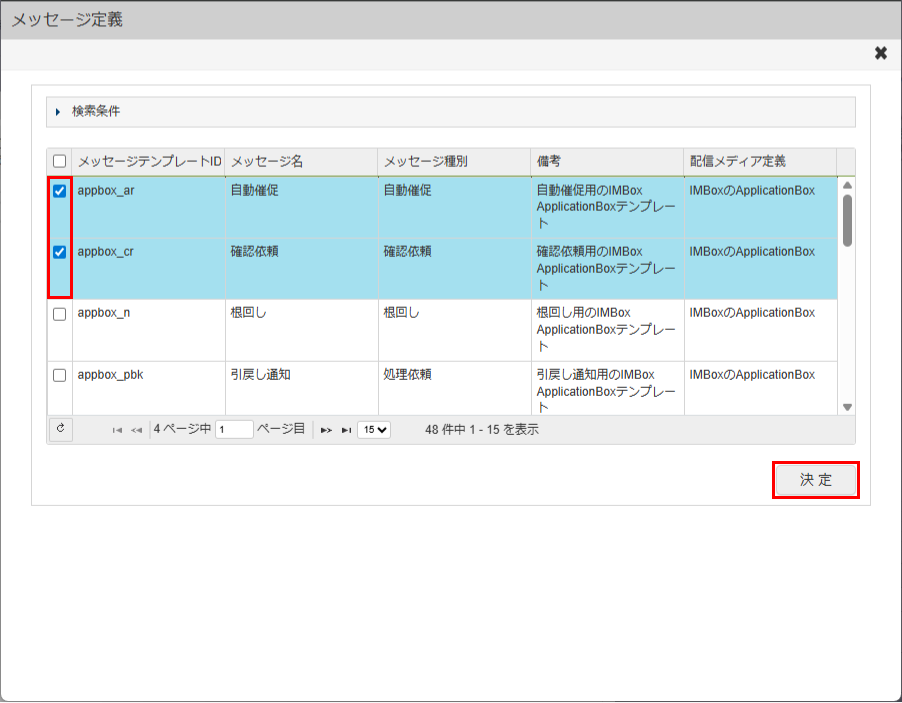Close the message definition dialog
Image resolution: width=902 pixels, height=703 pixels.
tap(880, 54)
